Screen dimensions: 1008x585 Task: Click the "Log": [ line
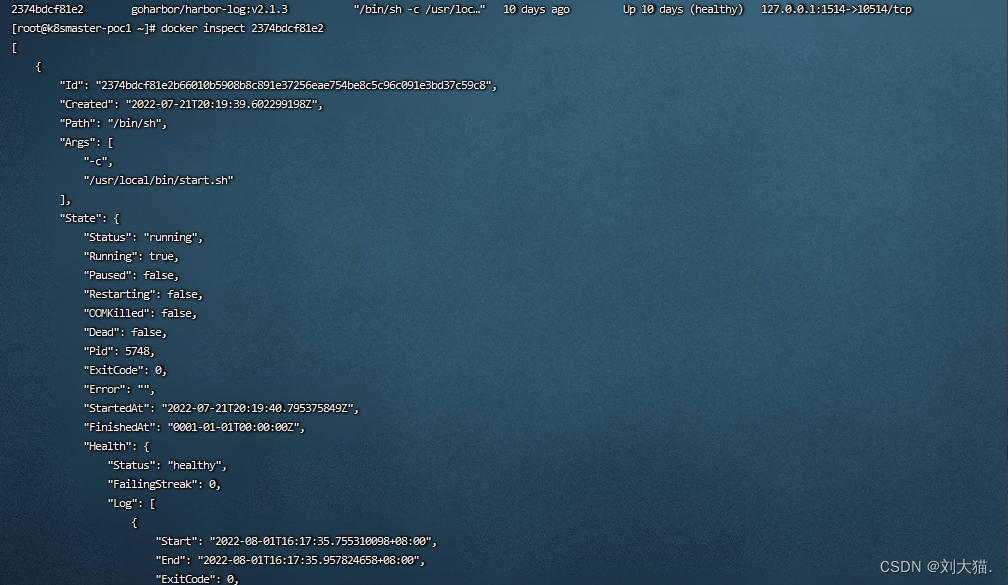[x=131, y=503]
